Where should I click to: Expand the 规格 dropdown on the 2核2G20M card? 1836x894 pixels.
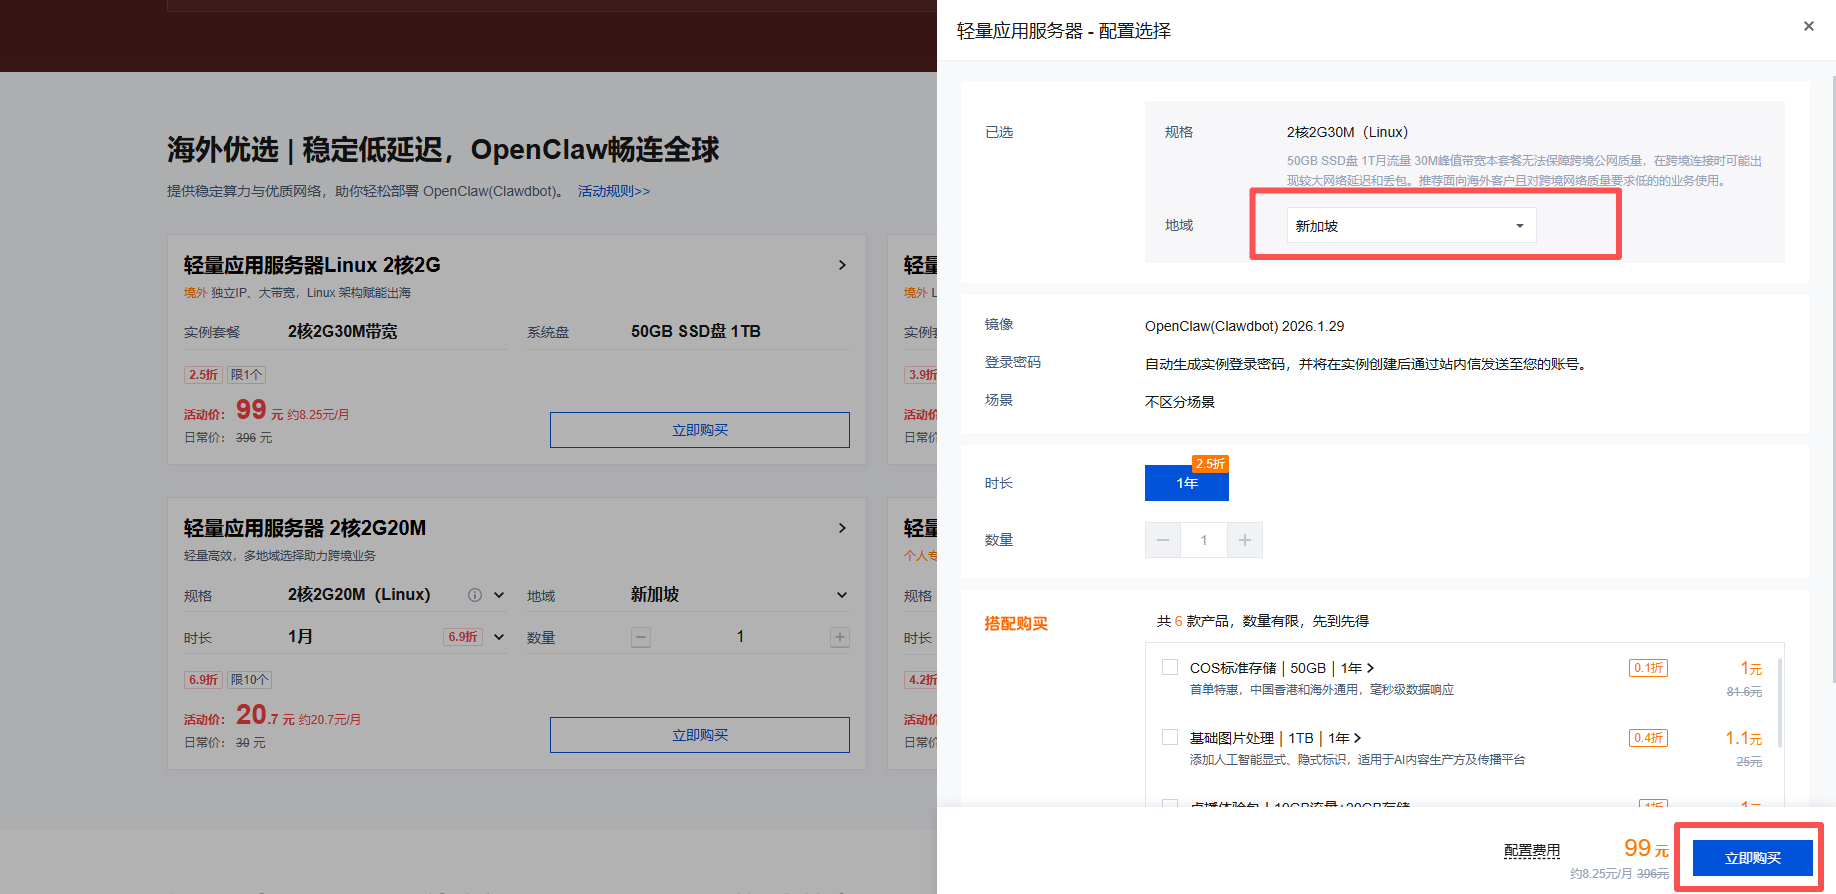pos(499,595)
